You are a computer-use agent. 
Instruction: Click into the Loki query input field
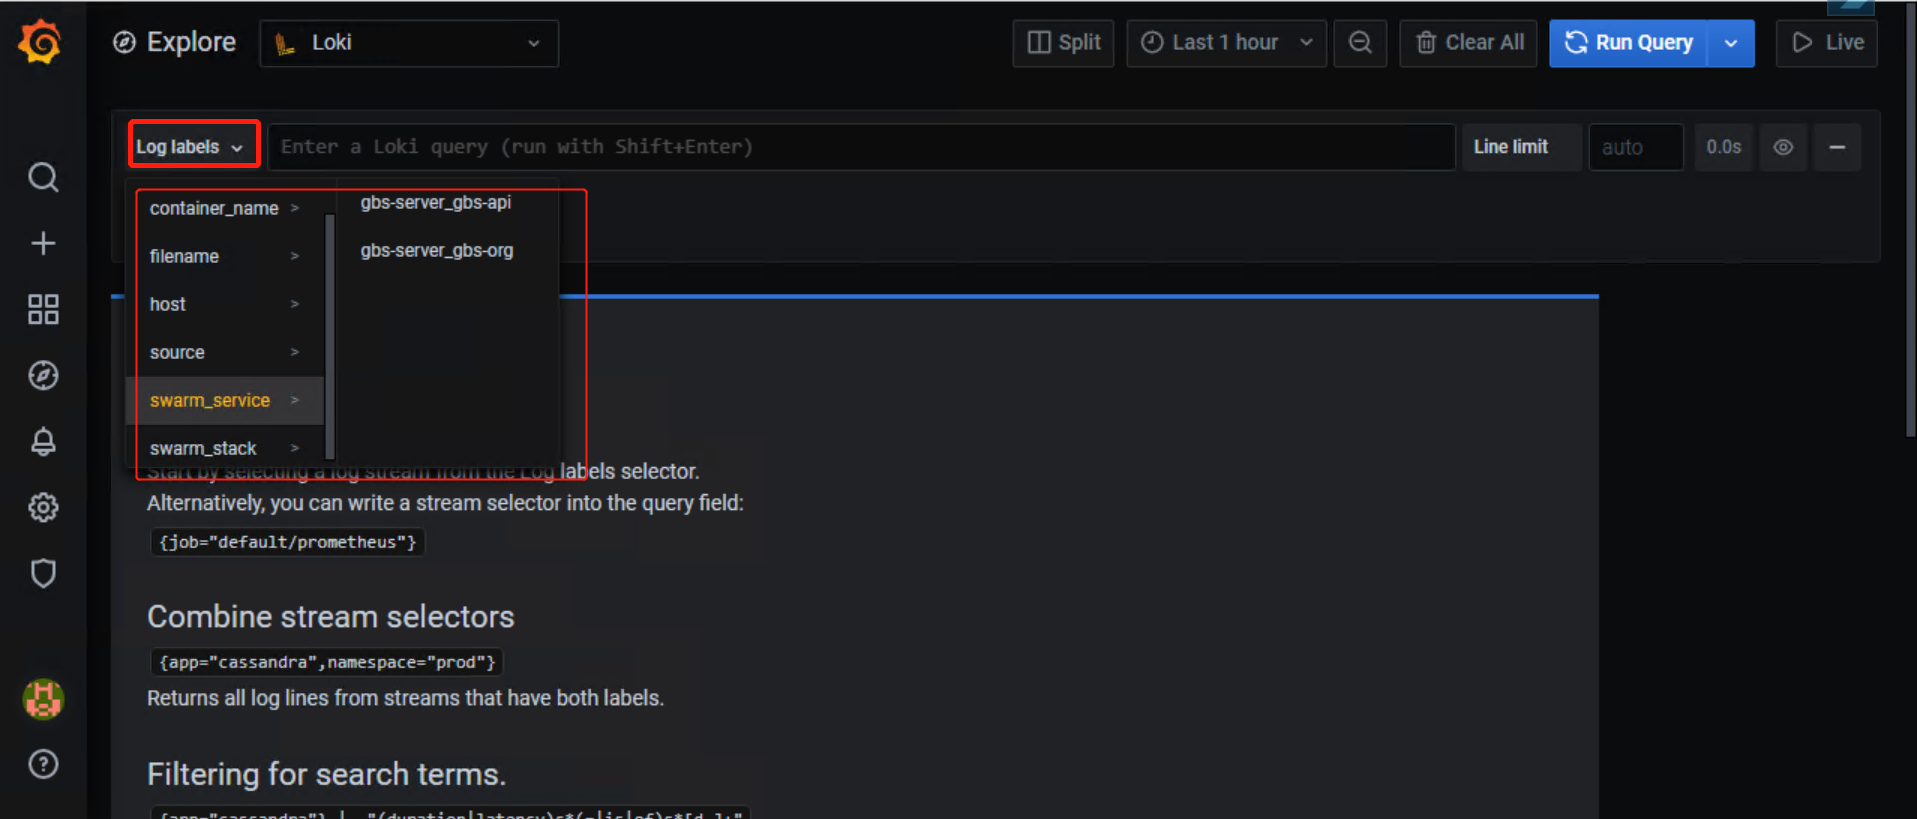coord(860,147)
